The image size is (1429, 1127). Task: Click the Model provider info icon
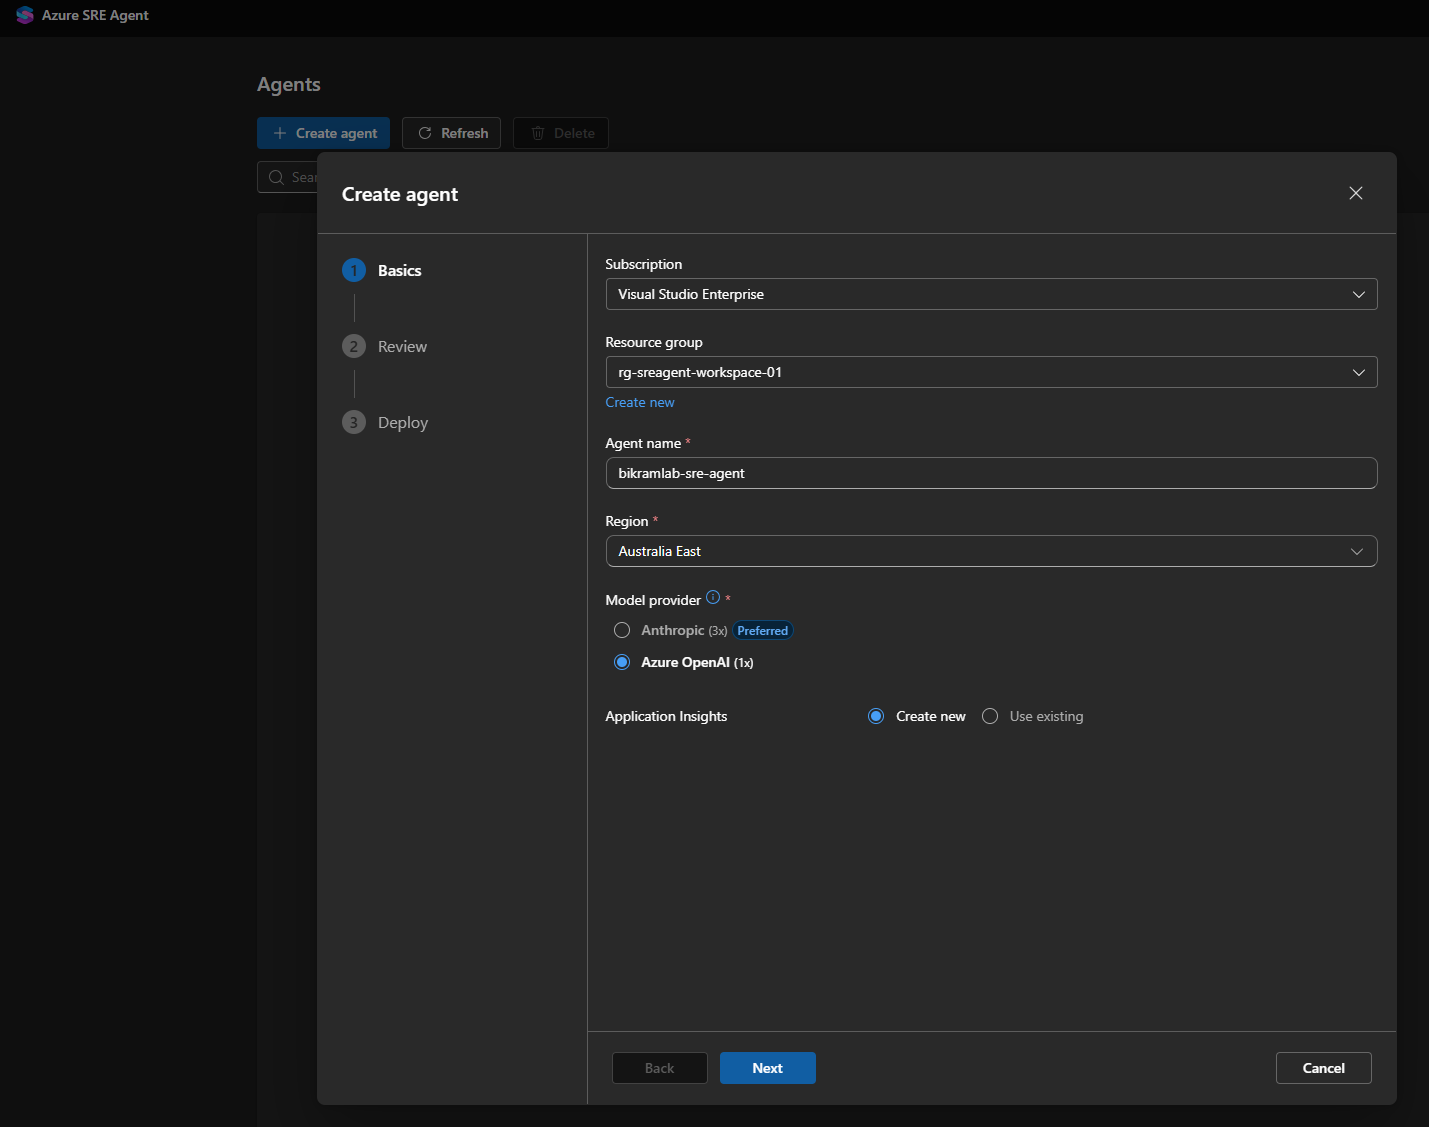[713, 597]
